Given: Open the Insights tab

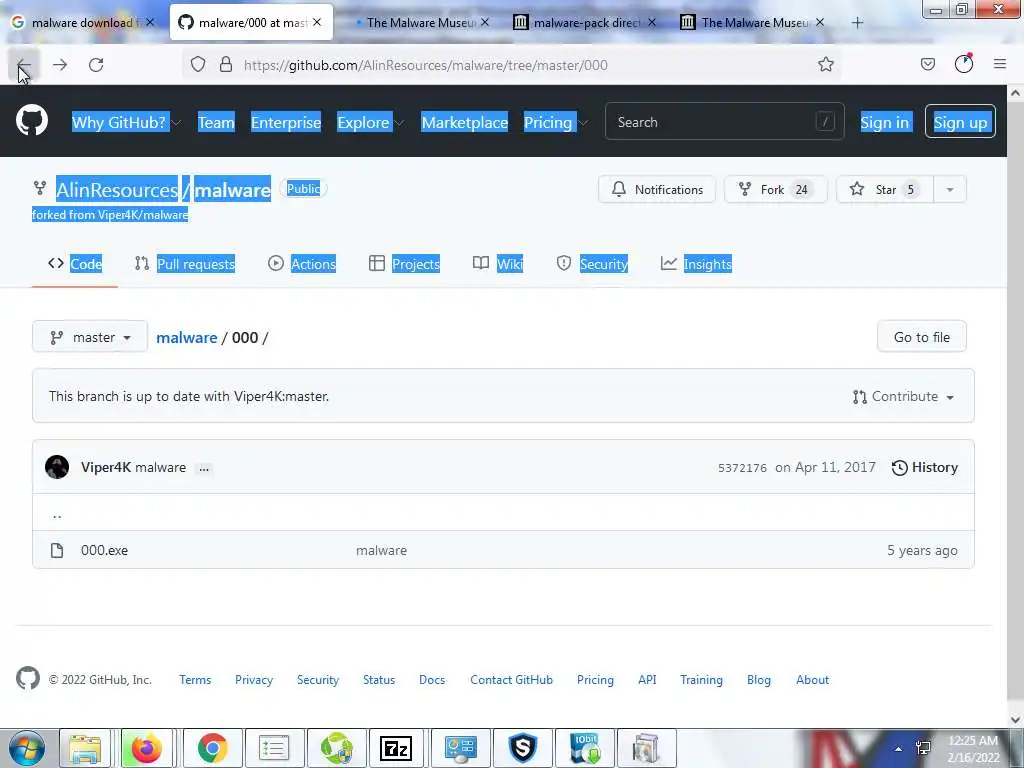Looking at the screenshot, I should (696, 264).
